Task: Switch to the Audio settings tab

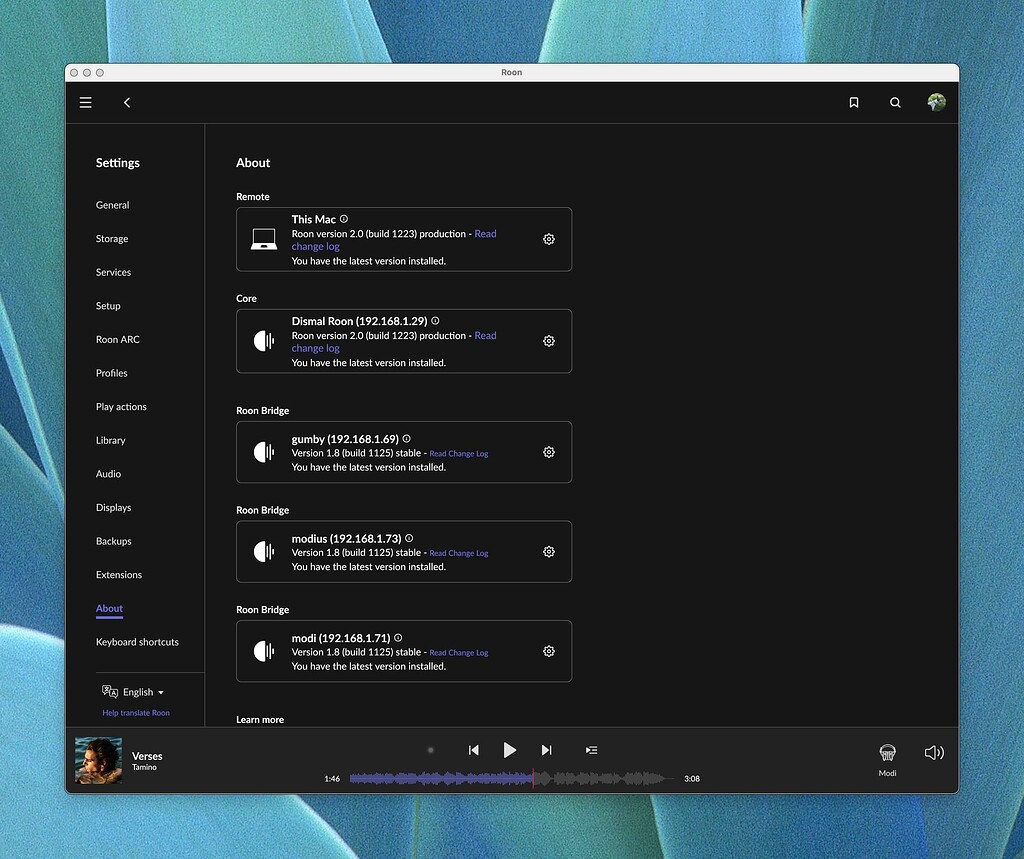Action: [x=108, y=473]
